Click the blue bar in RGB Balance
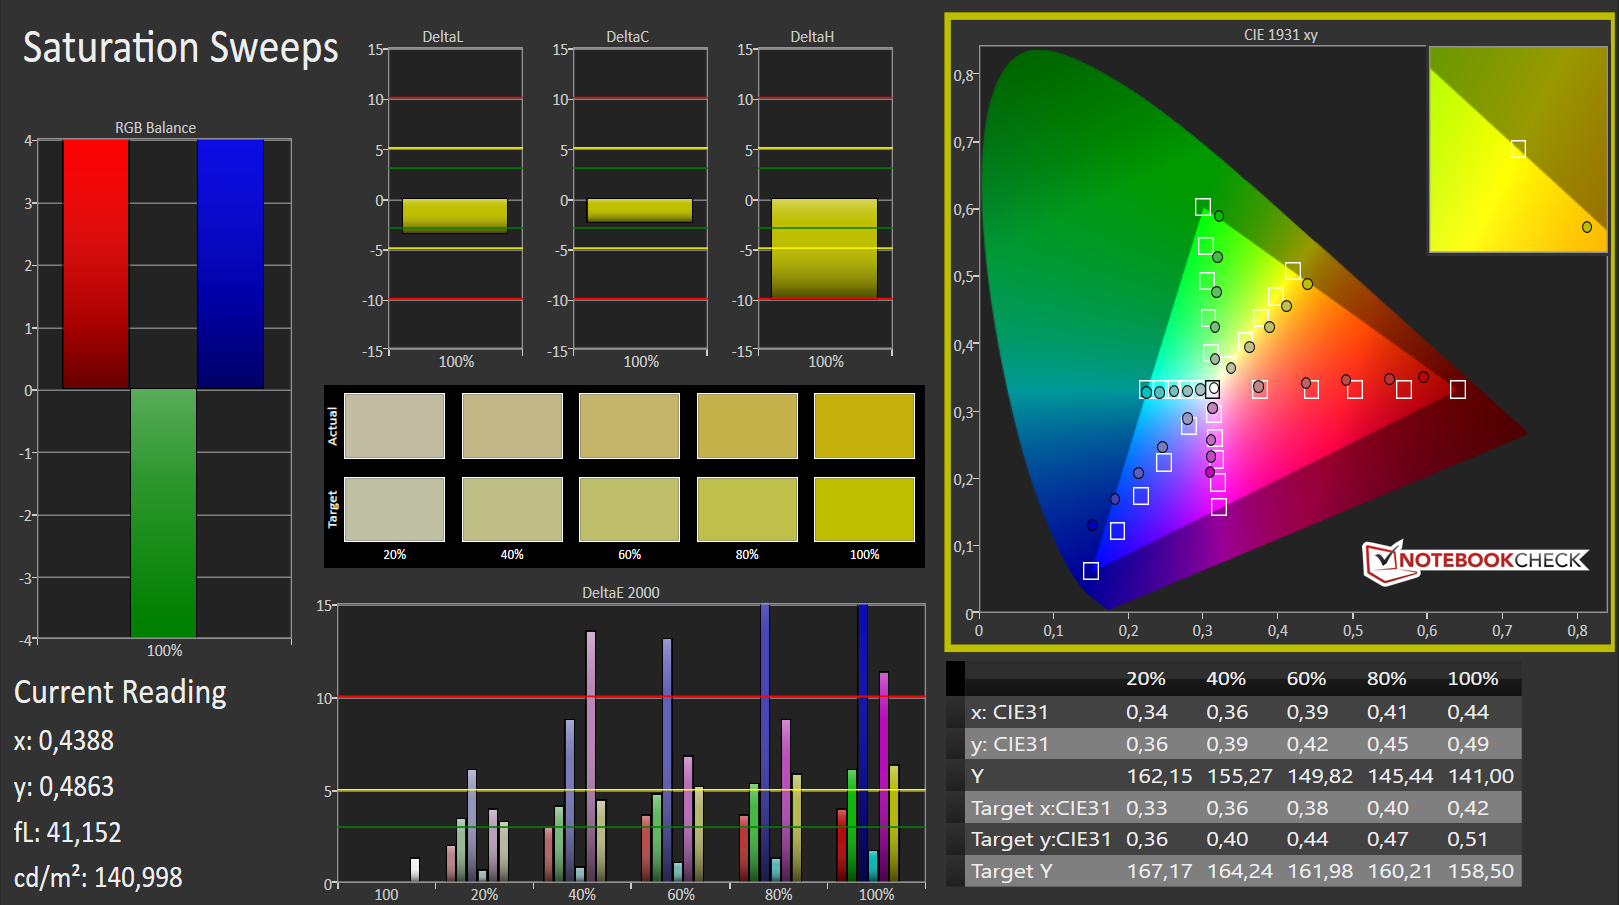Viewport: 1619px width, 905px height. coord(230,264)
